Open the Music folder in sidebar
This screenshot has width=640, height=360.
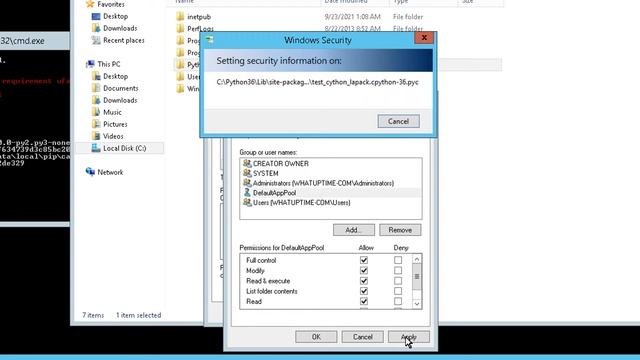[112, 112]
